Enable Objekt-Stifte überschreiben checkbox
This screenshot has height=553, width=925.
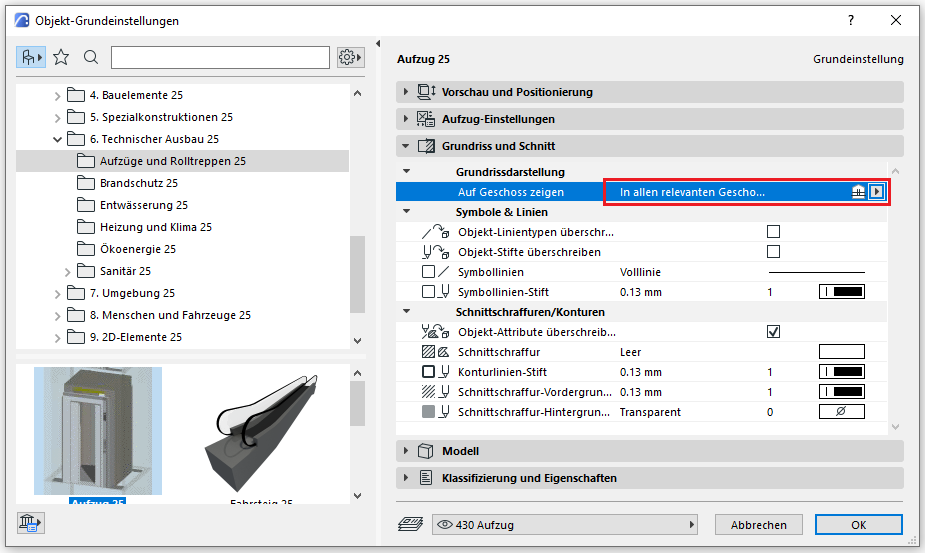coord(773,252)
